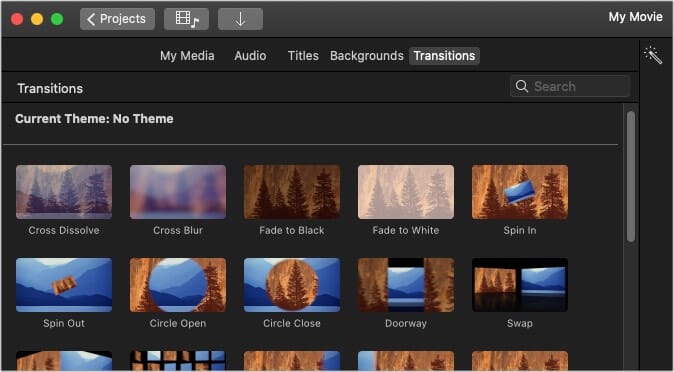This screenshot has width=674, height=372.
Task: Choose the Fade to Black transition
Action: click(x=292, y=192)
